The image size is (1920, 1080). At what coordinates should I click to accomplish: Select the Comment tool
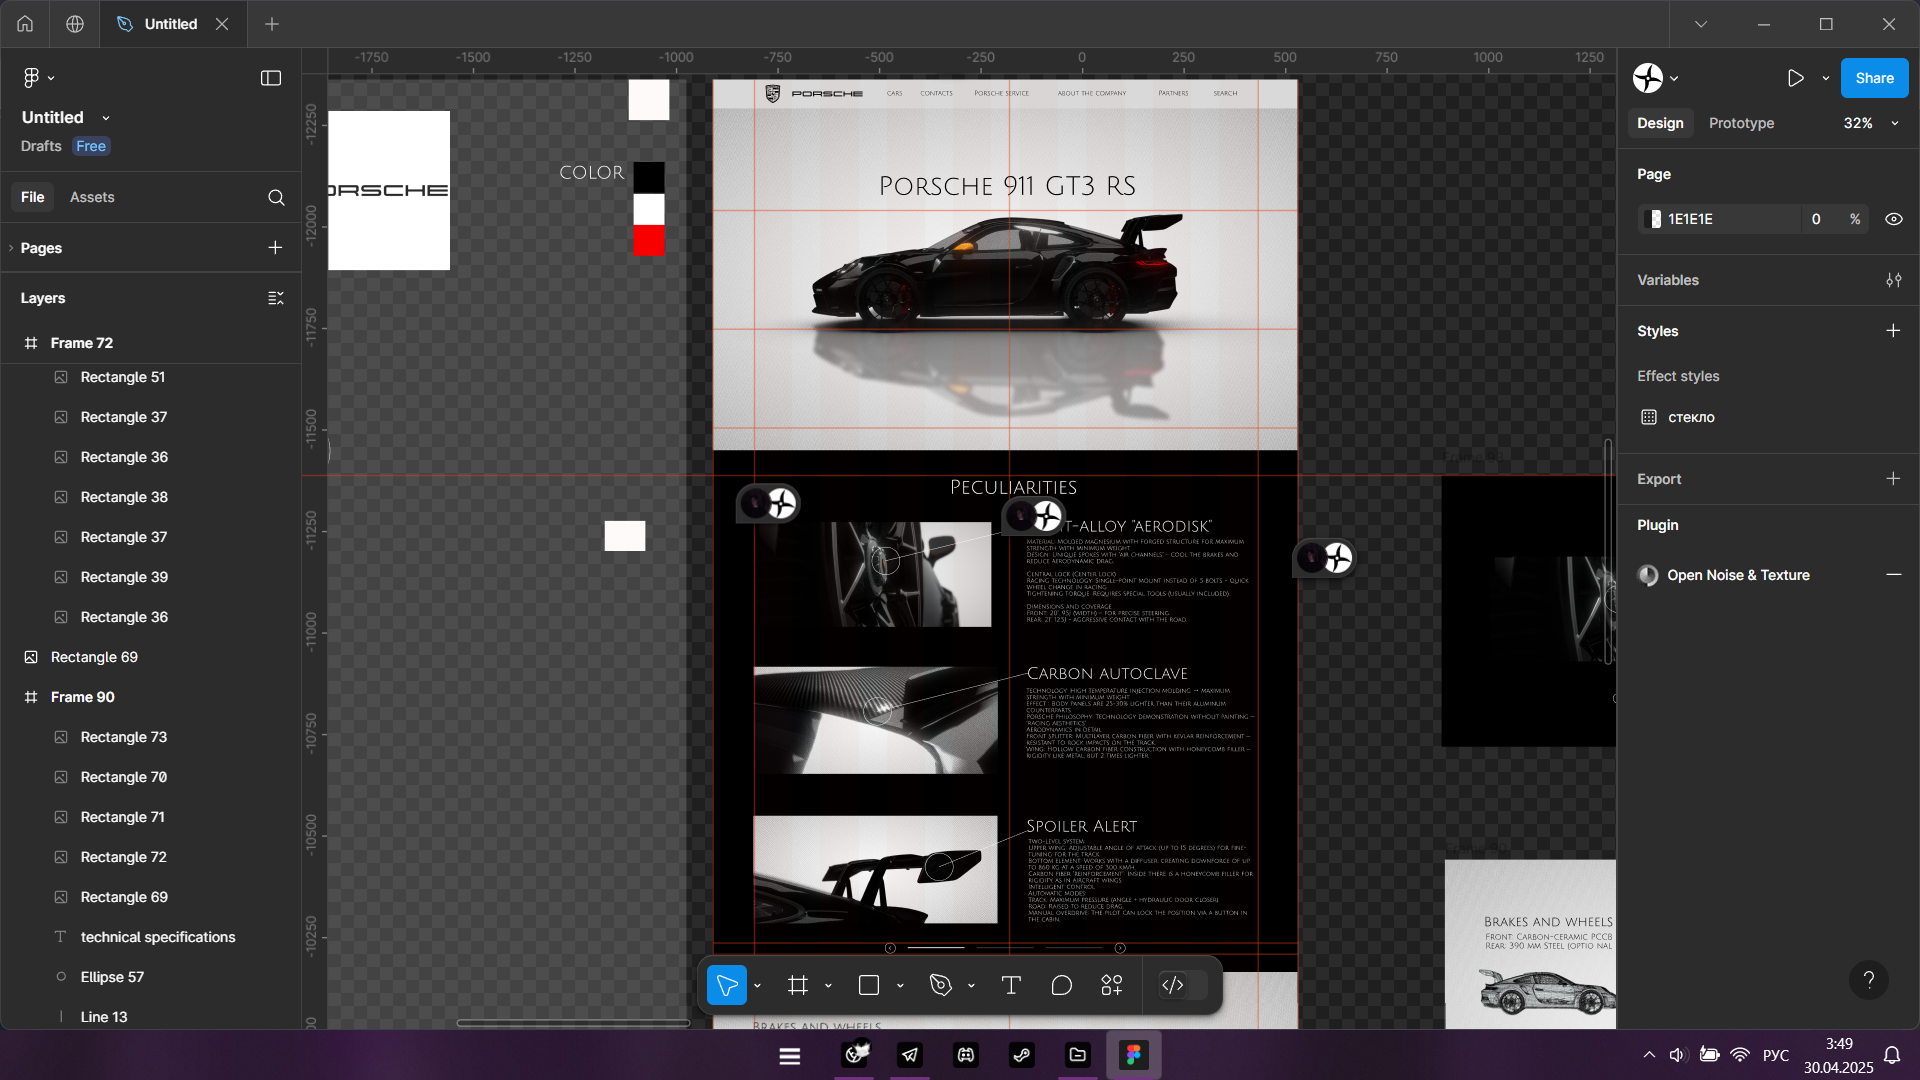[1062, 986]
